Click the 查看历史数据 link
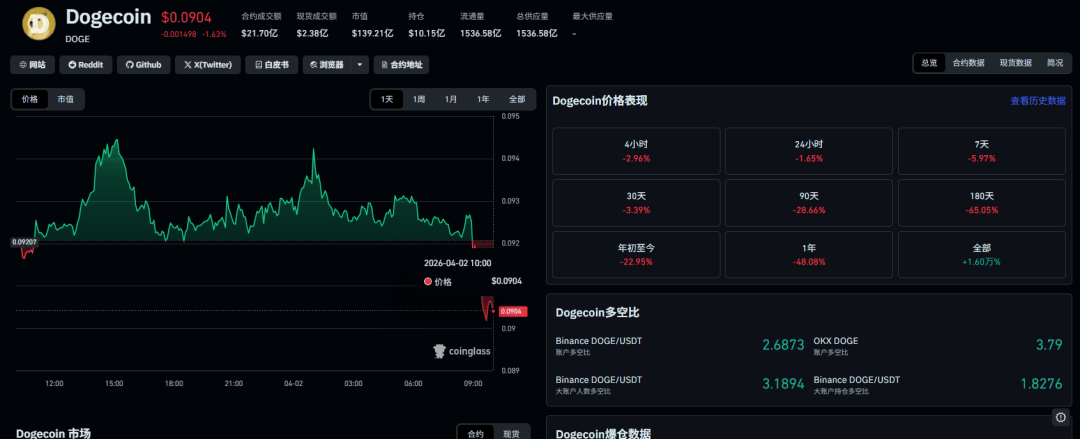This screenshot has width=1080, height=439. 1038,101
